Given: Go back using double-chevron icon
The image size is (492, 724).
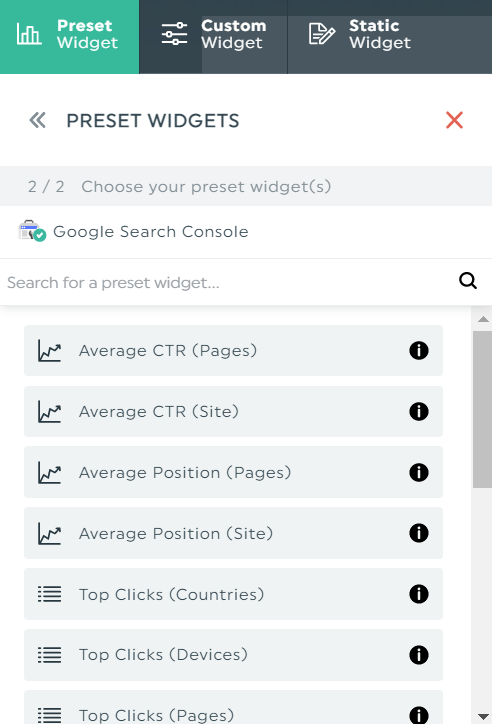Looking at the screenshot, I should 37,121.
